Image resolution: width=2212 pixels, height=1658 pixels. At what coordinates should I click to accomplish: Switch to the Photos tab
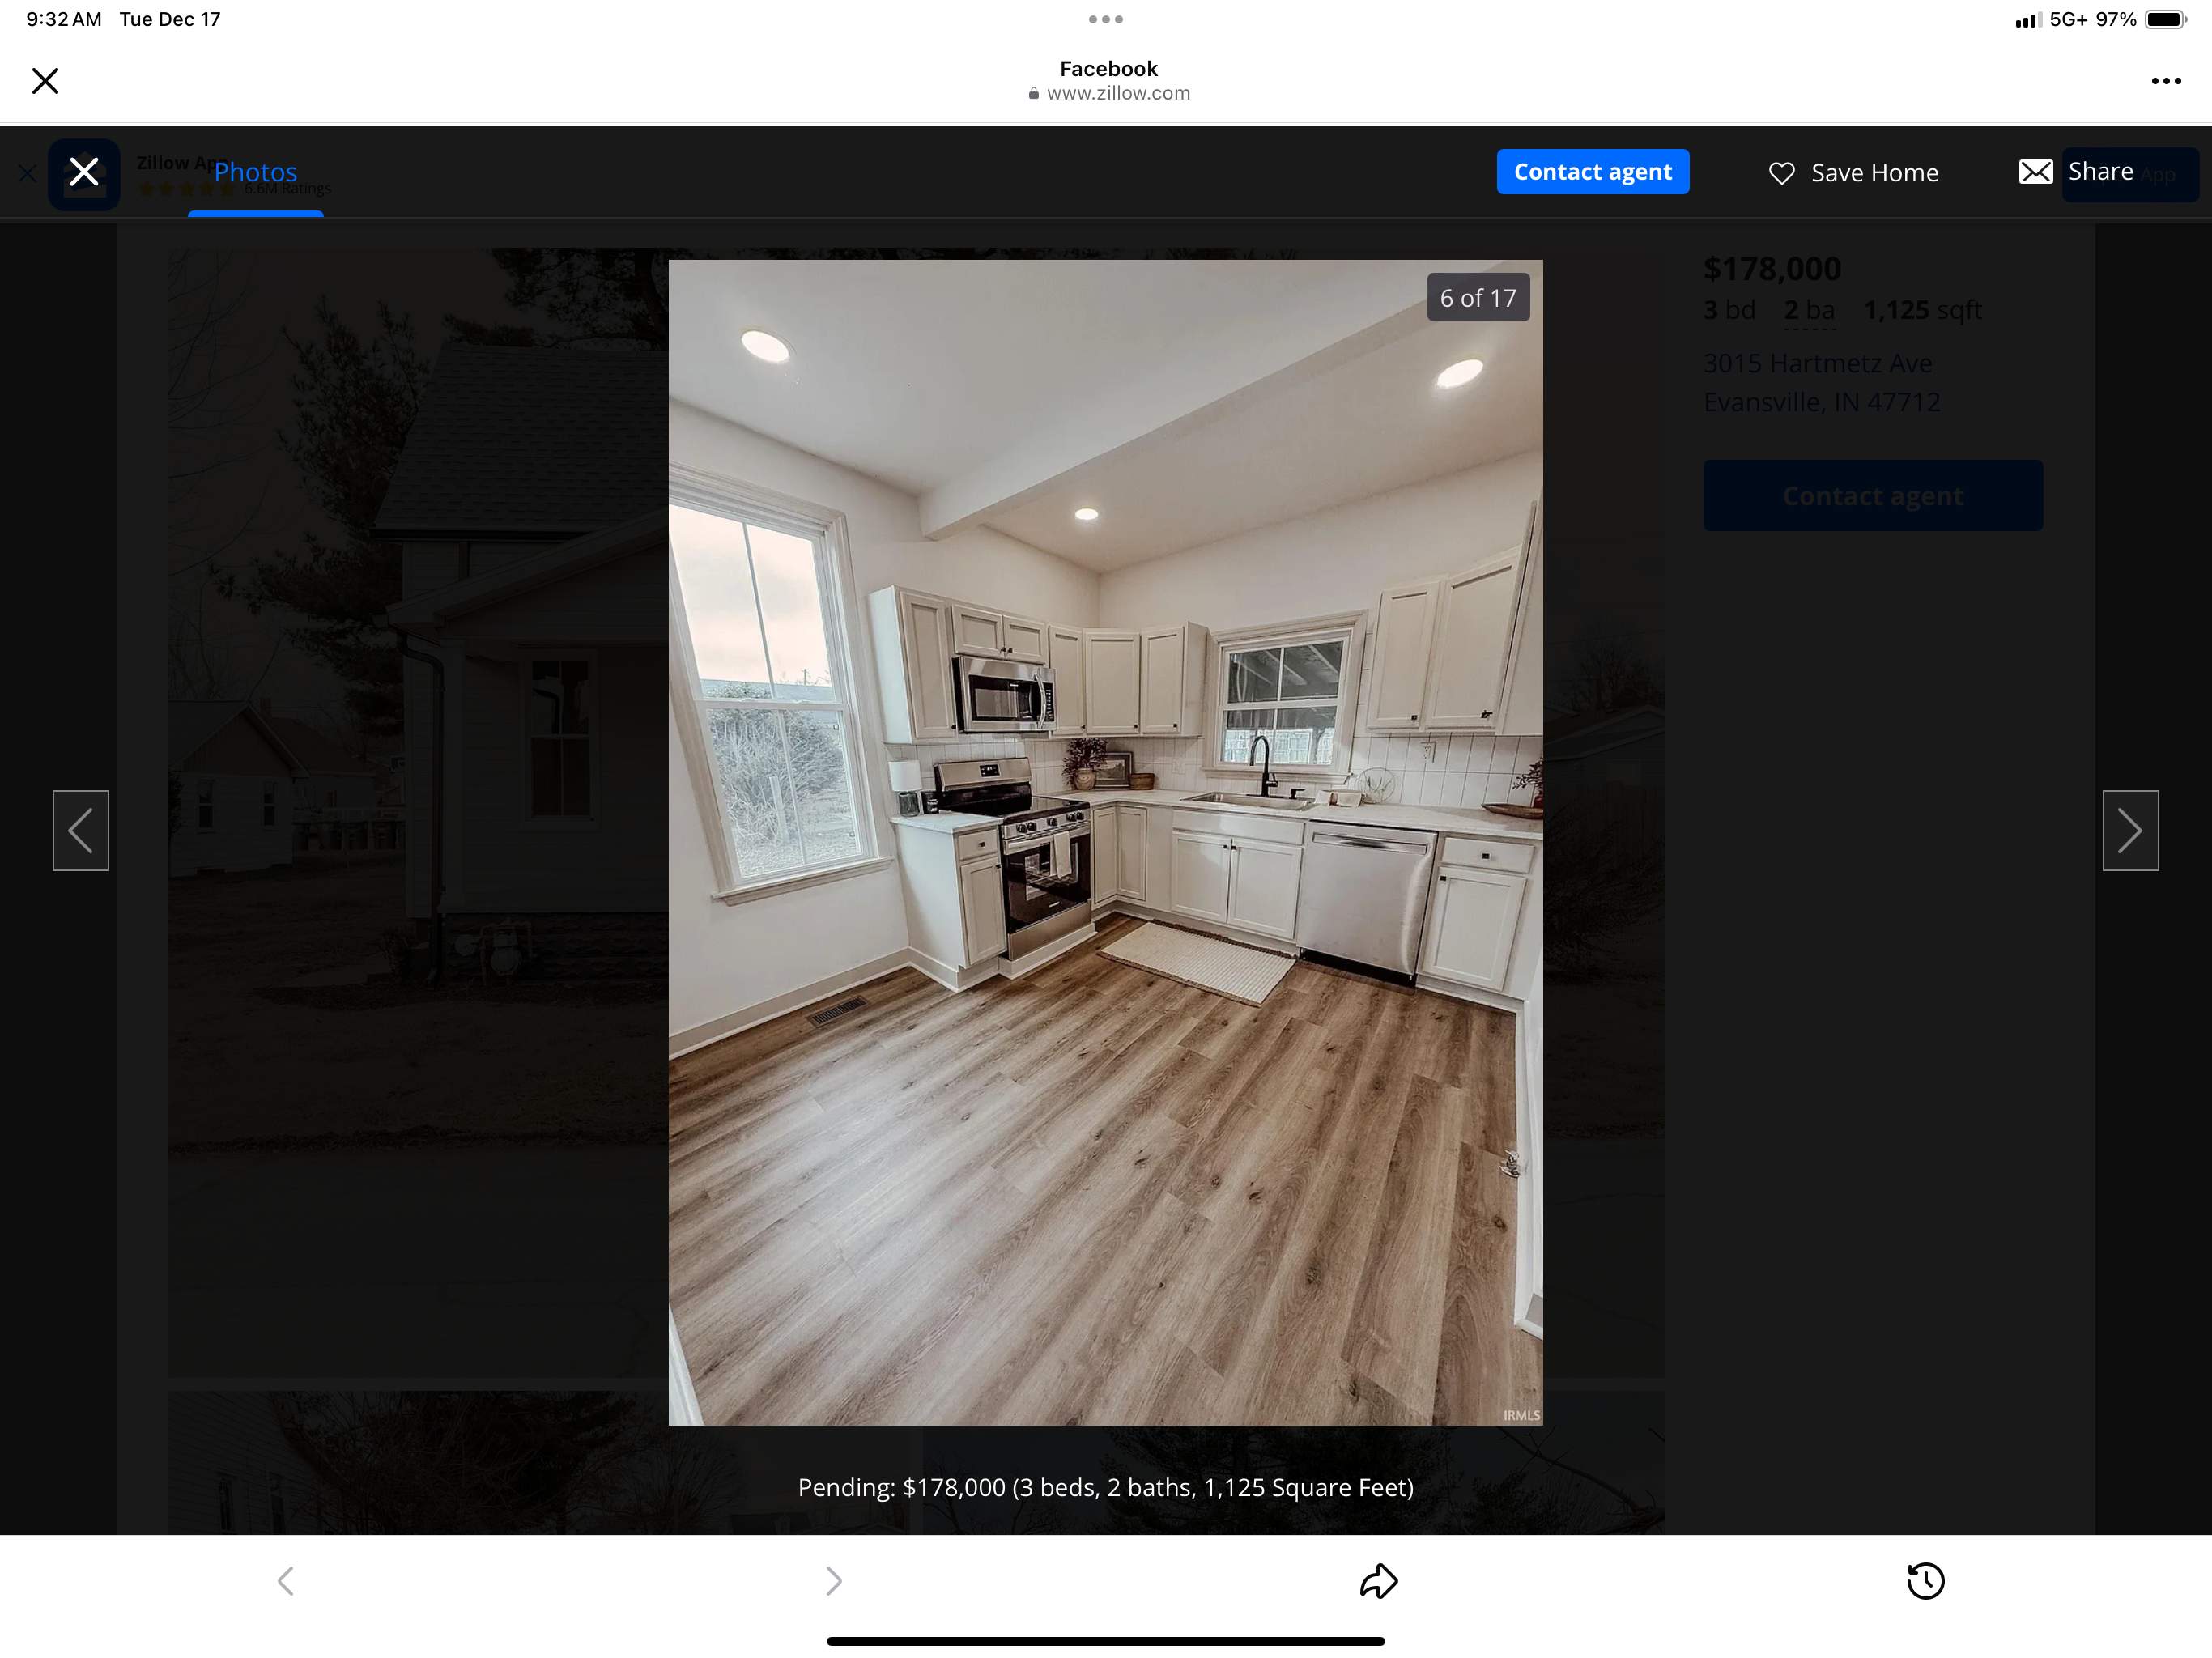255,172
